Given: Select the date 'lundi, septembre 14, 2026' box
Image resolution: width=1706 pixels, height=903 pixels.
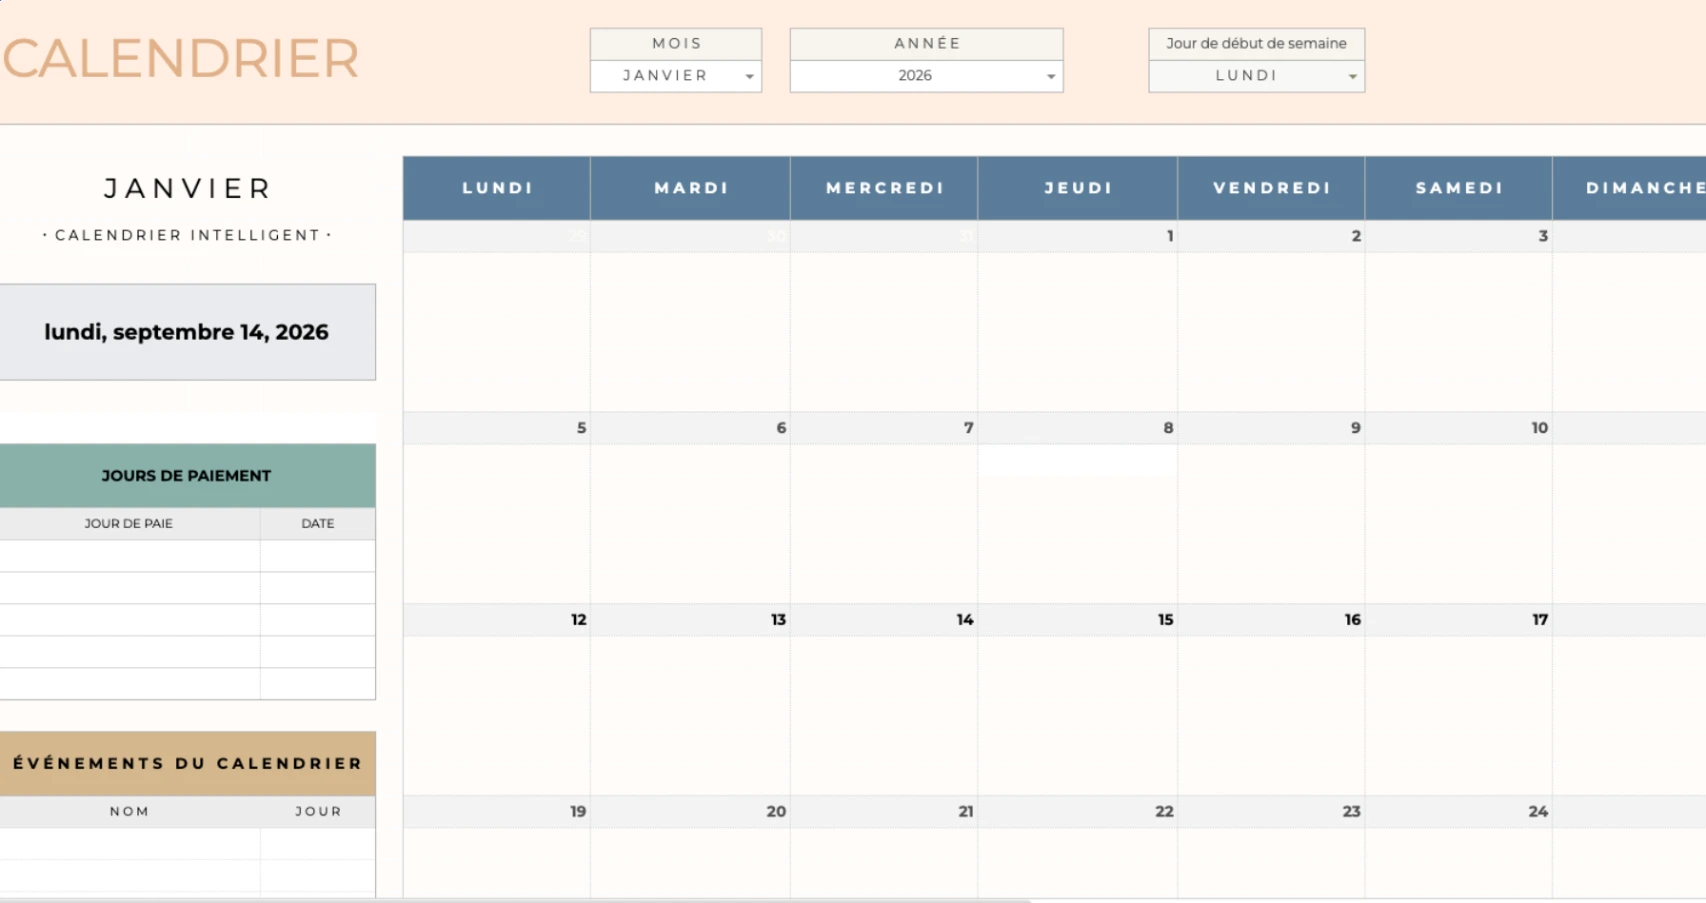Looking at the screenshot, I should pos(187,332).
